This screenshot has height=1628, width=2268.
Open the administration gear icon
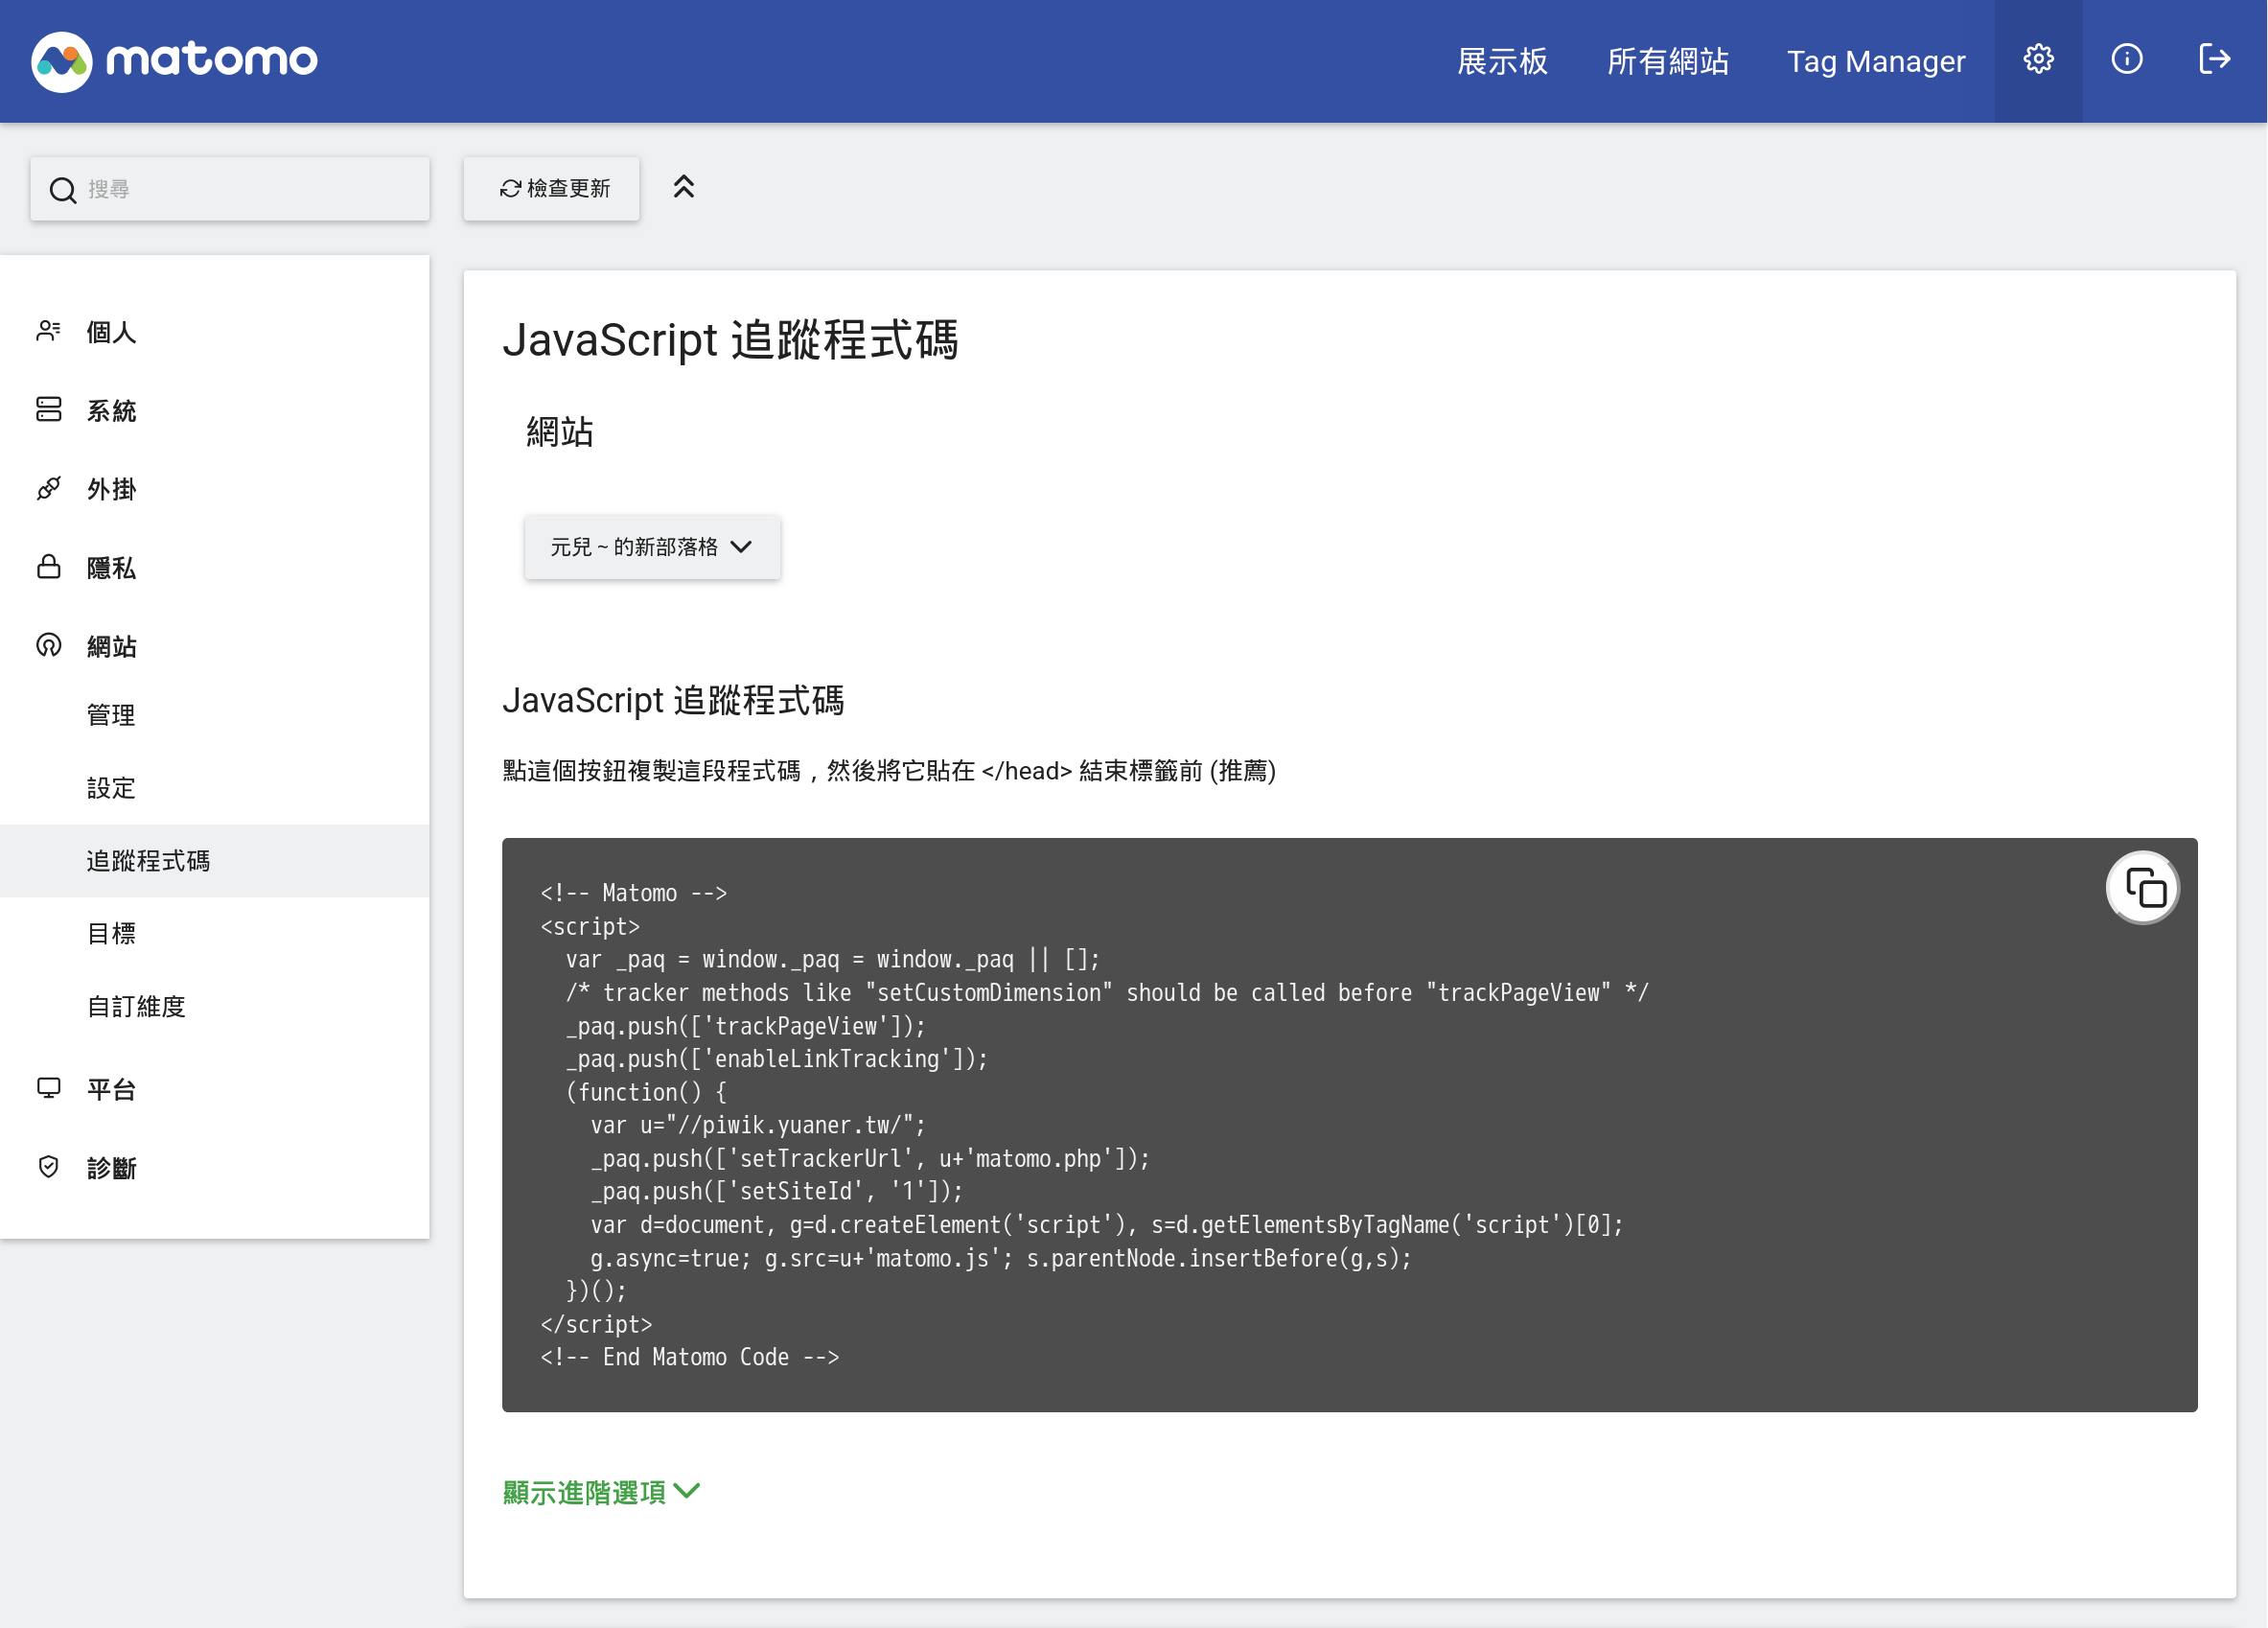(2038, 60)
